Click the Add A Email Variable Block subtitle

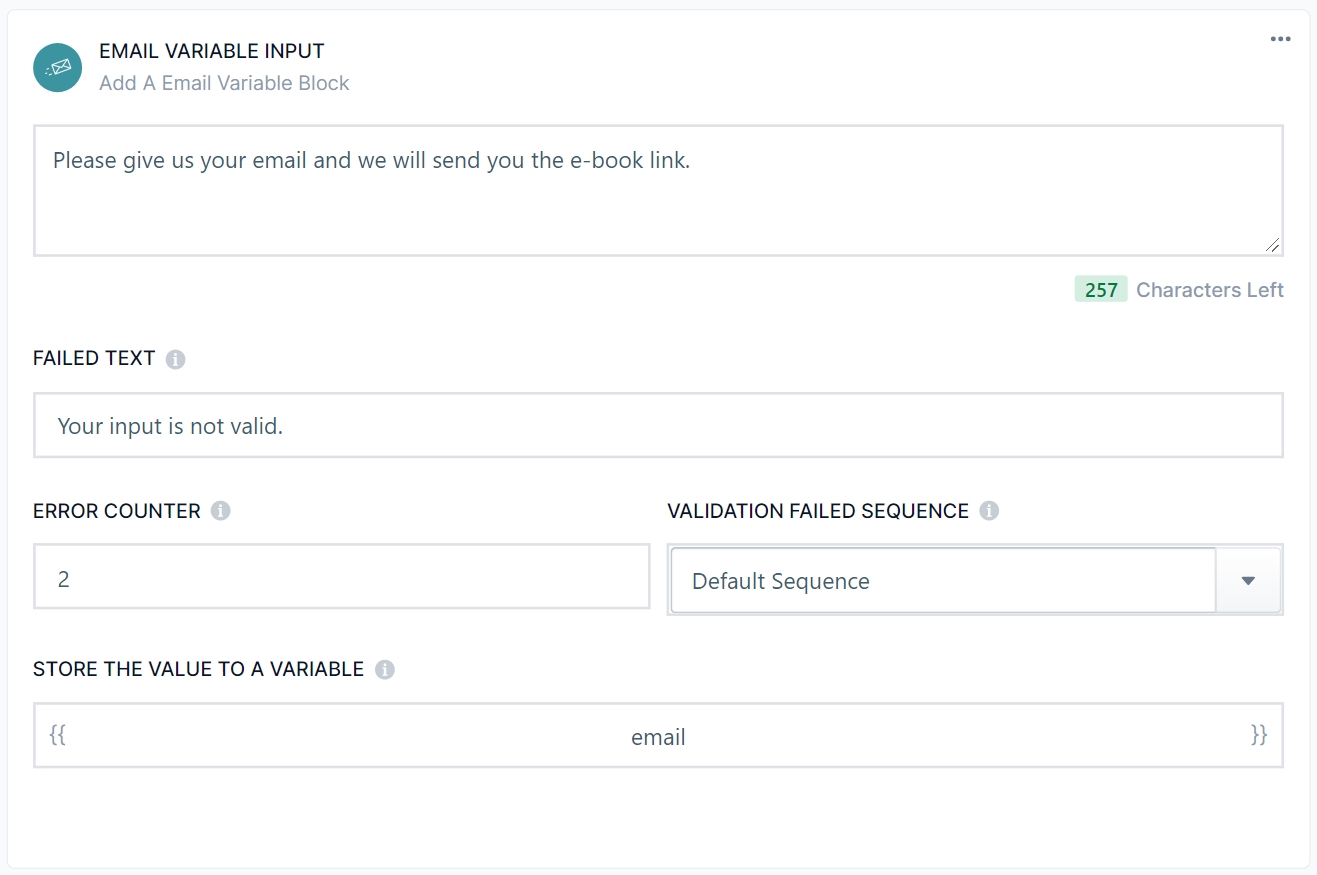224,83
